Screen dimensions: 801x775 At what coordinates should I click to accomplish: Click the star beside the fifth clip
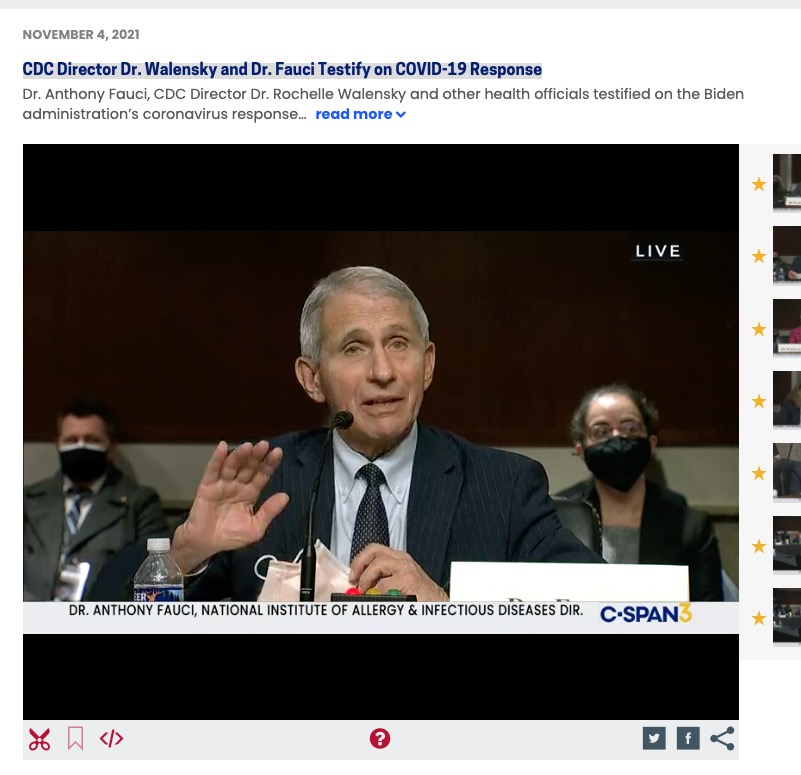pos(759,473)
